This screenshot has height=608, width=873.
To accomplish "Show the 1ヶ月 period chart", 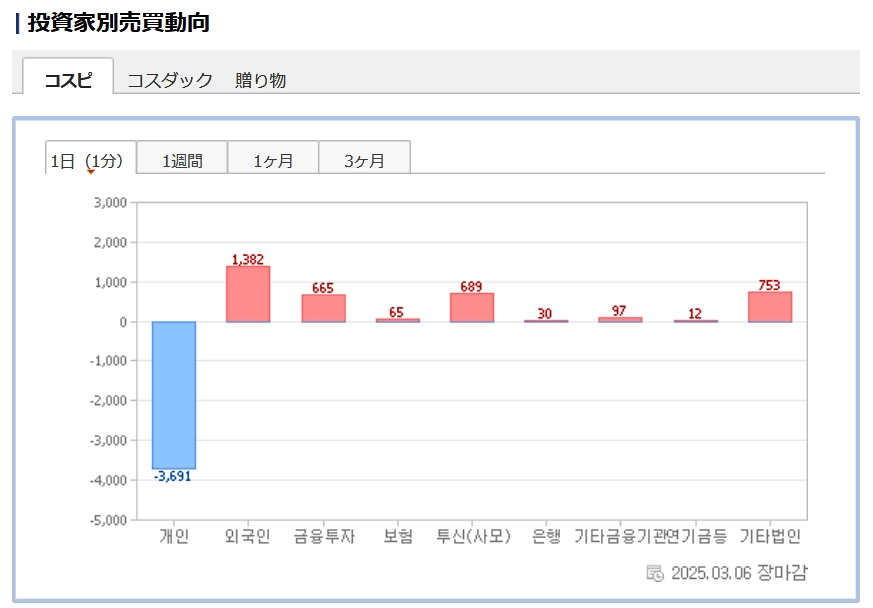I will tap(273, 159).
